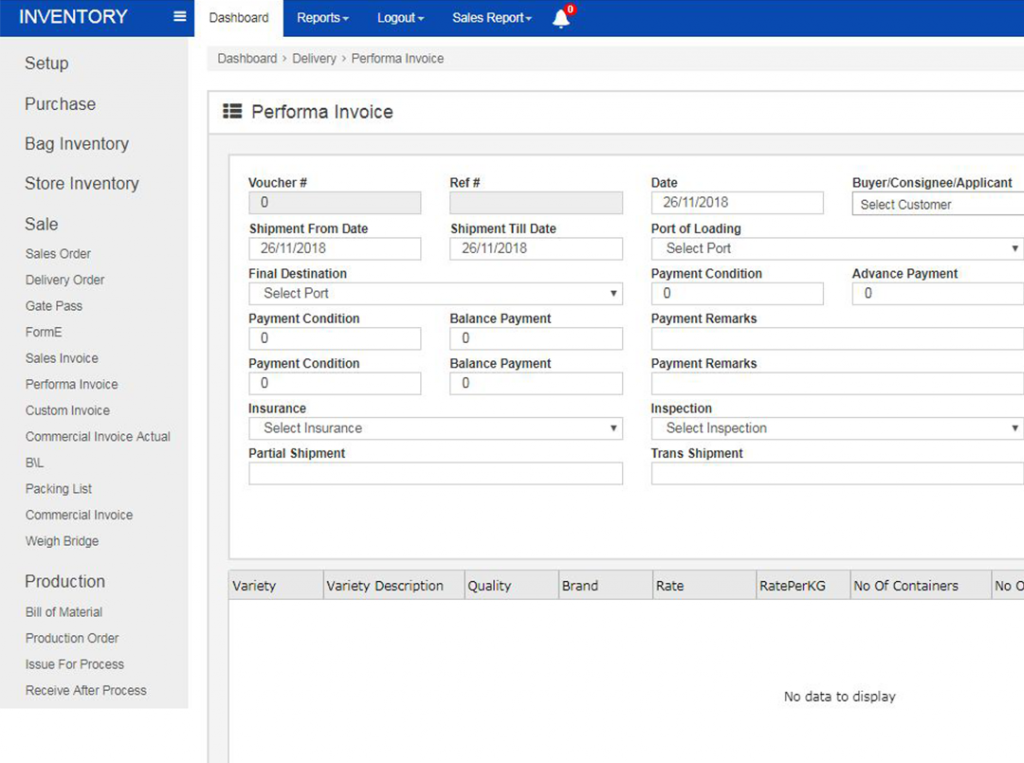Screen dimensions: 1024x763
Task: Click the Shipment Till Date field
Action: point(536,248)
